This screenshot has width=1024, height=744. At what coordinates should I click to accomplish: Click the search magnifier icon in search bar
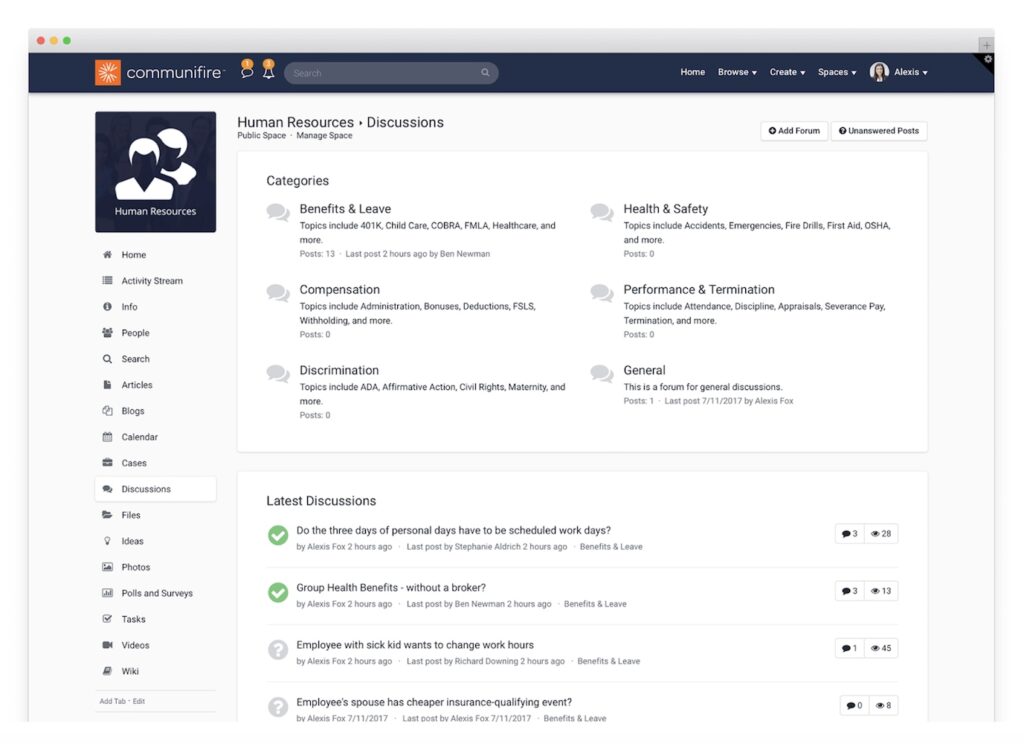(485, 73)
